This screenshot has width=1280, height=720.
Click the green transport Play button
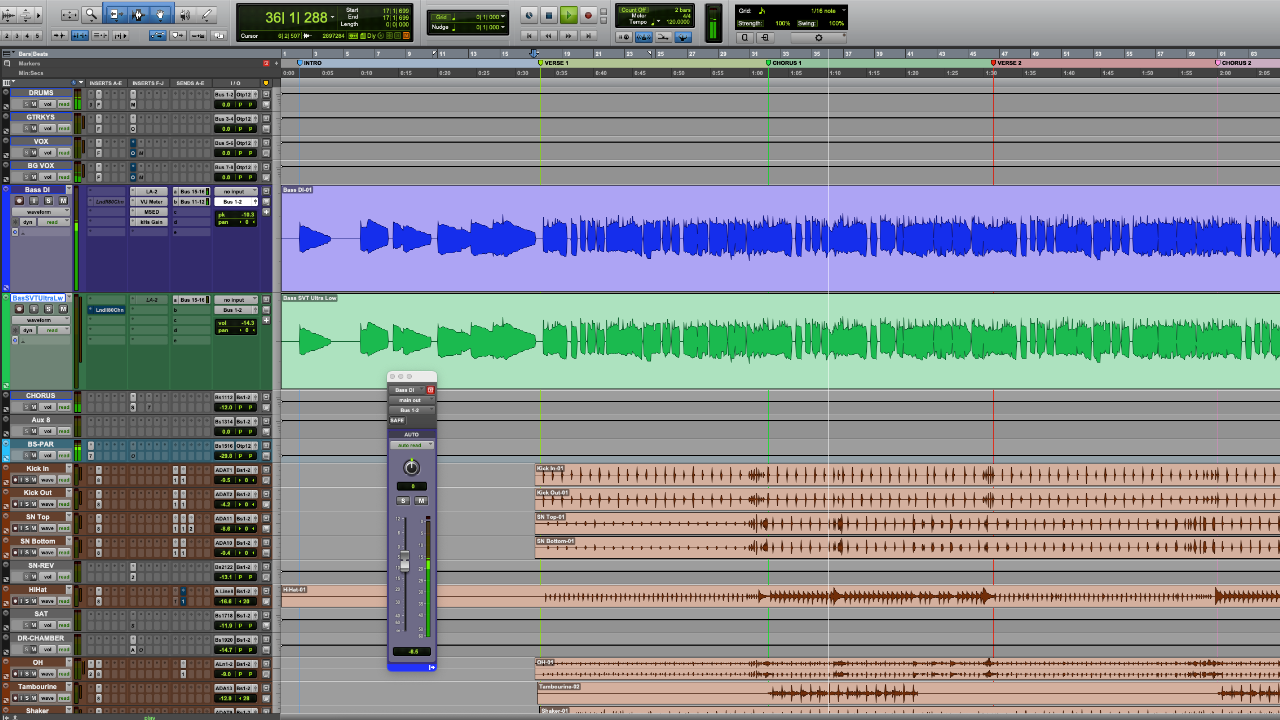(x=568, y=15)
